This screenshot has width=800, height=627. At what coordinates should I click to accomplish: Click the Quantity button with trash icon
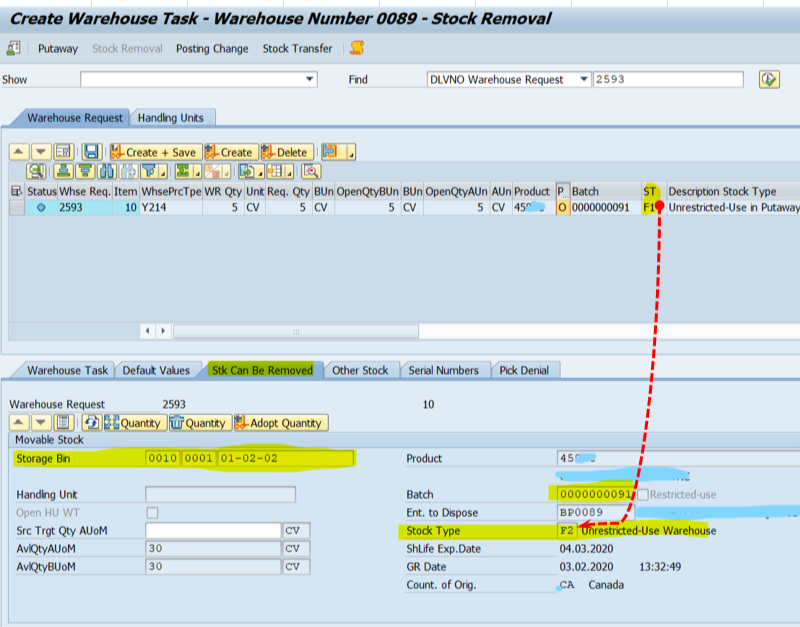point(199,423)
